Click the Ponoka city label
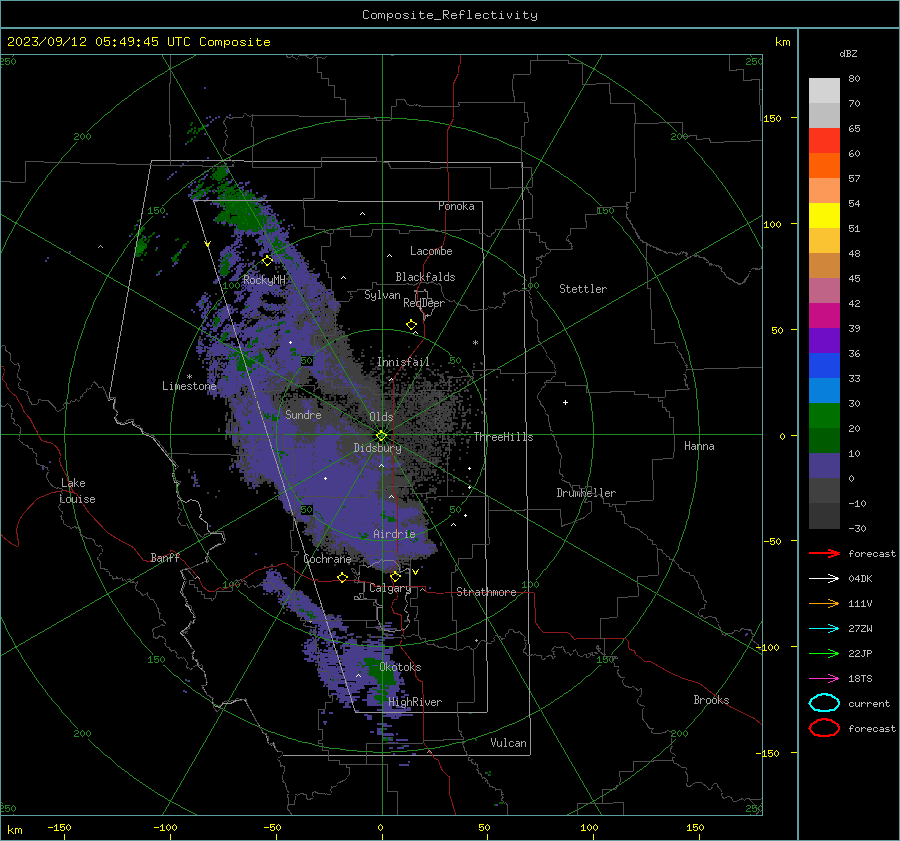Viewport: 900px width, 841px height. [456, 206]
